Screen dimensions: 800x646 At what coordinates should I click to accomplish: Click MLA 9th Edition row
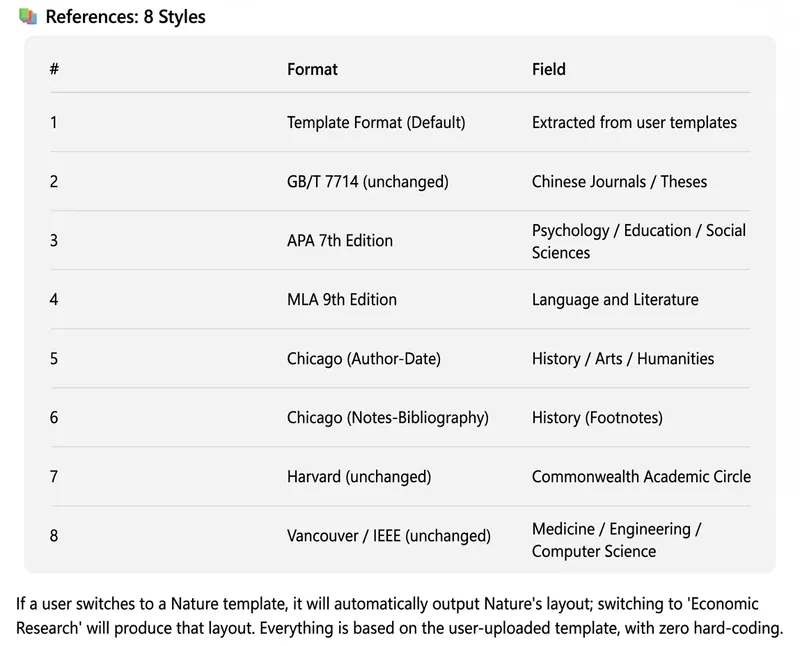(400, 300)
